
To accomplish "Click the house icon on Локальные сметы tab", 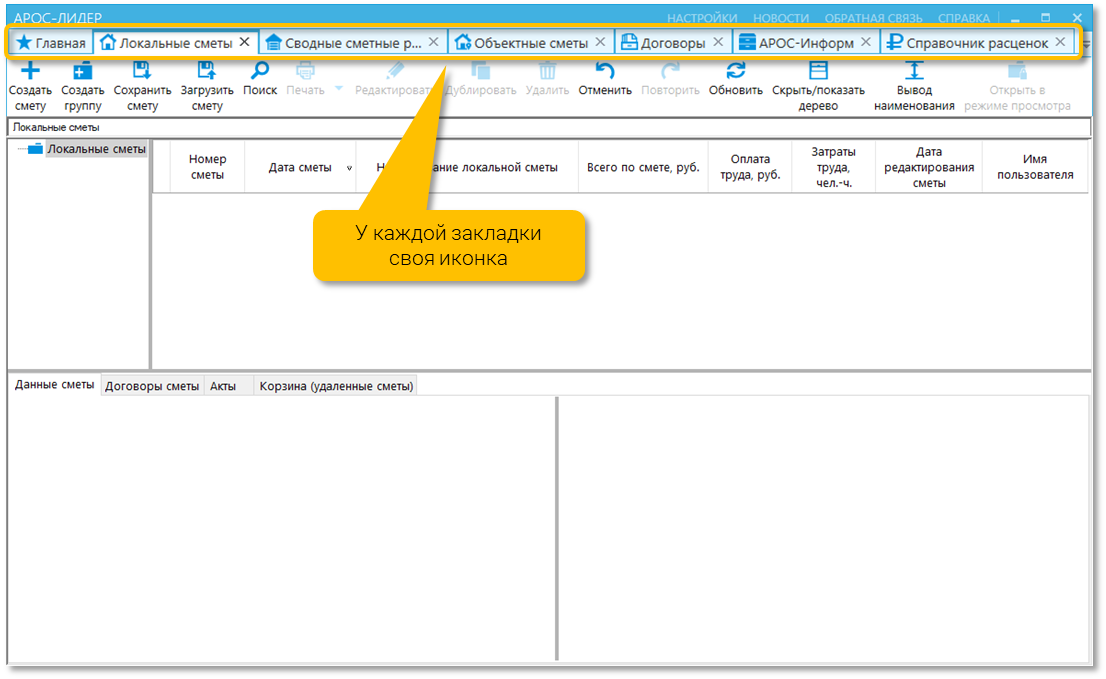I will point(107,42).
